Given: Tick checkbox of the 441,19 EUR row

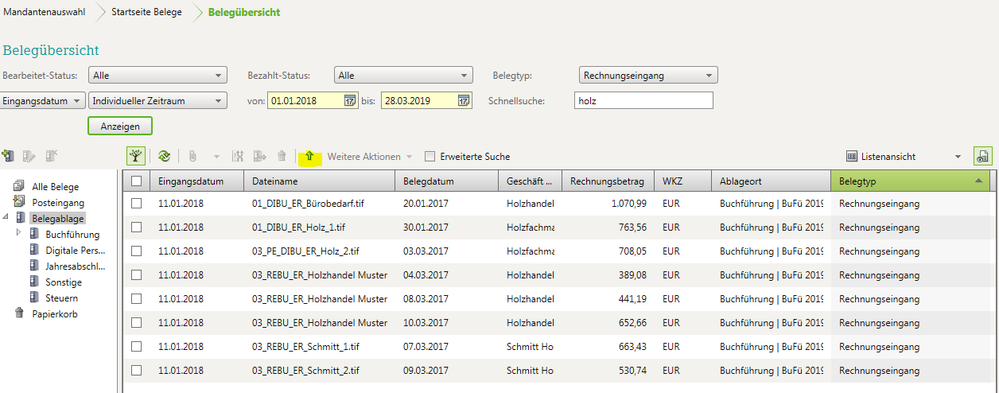Looking at the screenshot, I should click(x=136, y=299).
